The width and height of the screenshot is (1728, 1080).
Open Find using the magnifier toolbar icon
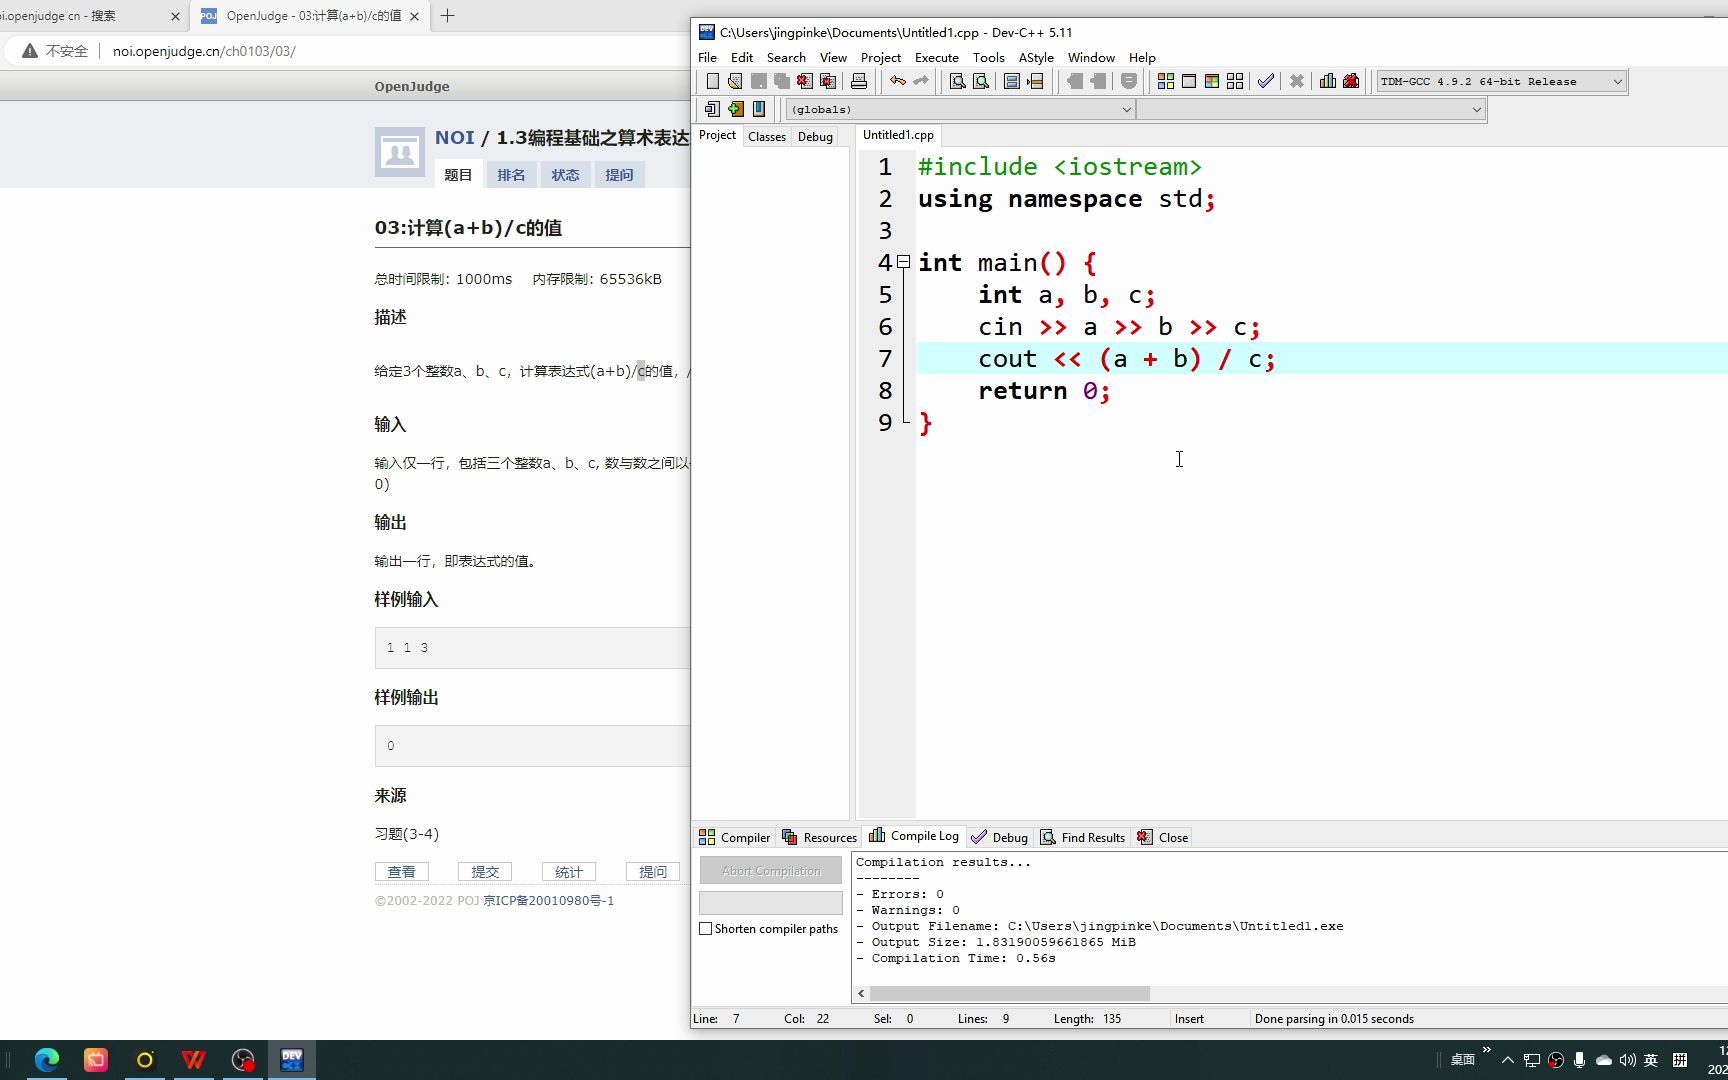957,81
